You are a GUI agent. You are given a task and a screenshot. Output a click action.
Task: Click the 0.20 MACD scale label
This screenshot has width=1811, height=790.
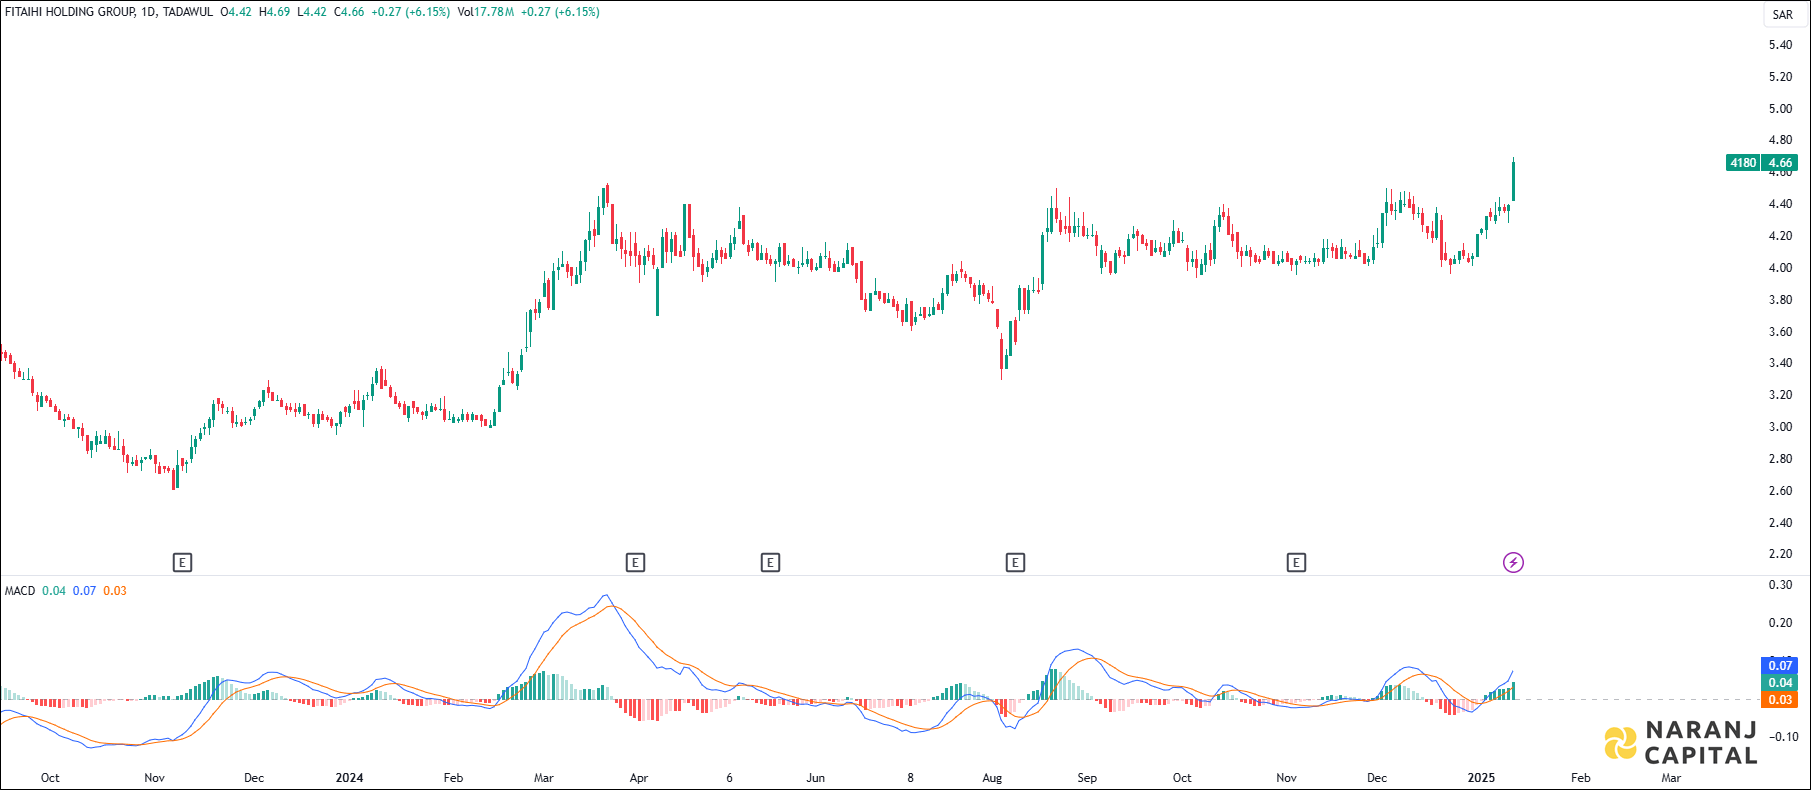coord(1780,623)
